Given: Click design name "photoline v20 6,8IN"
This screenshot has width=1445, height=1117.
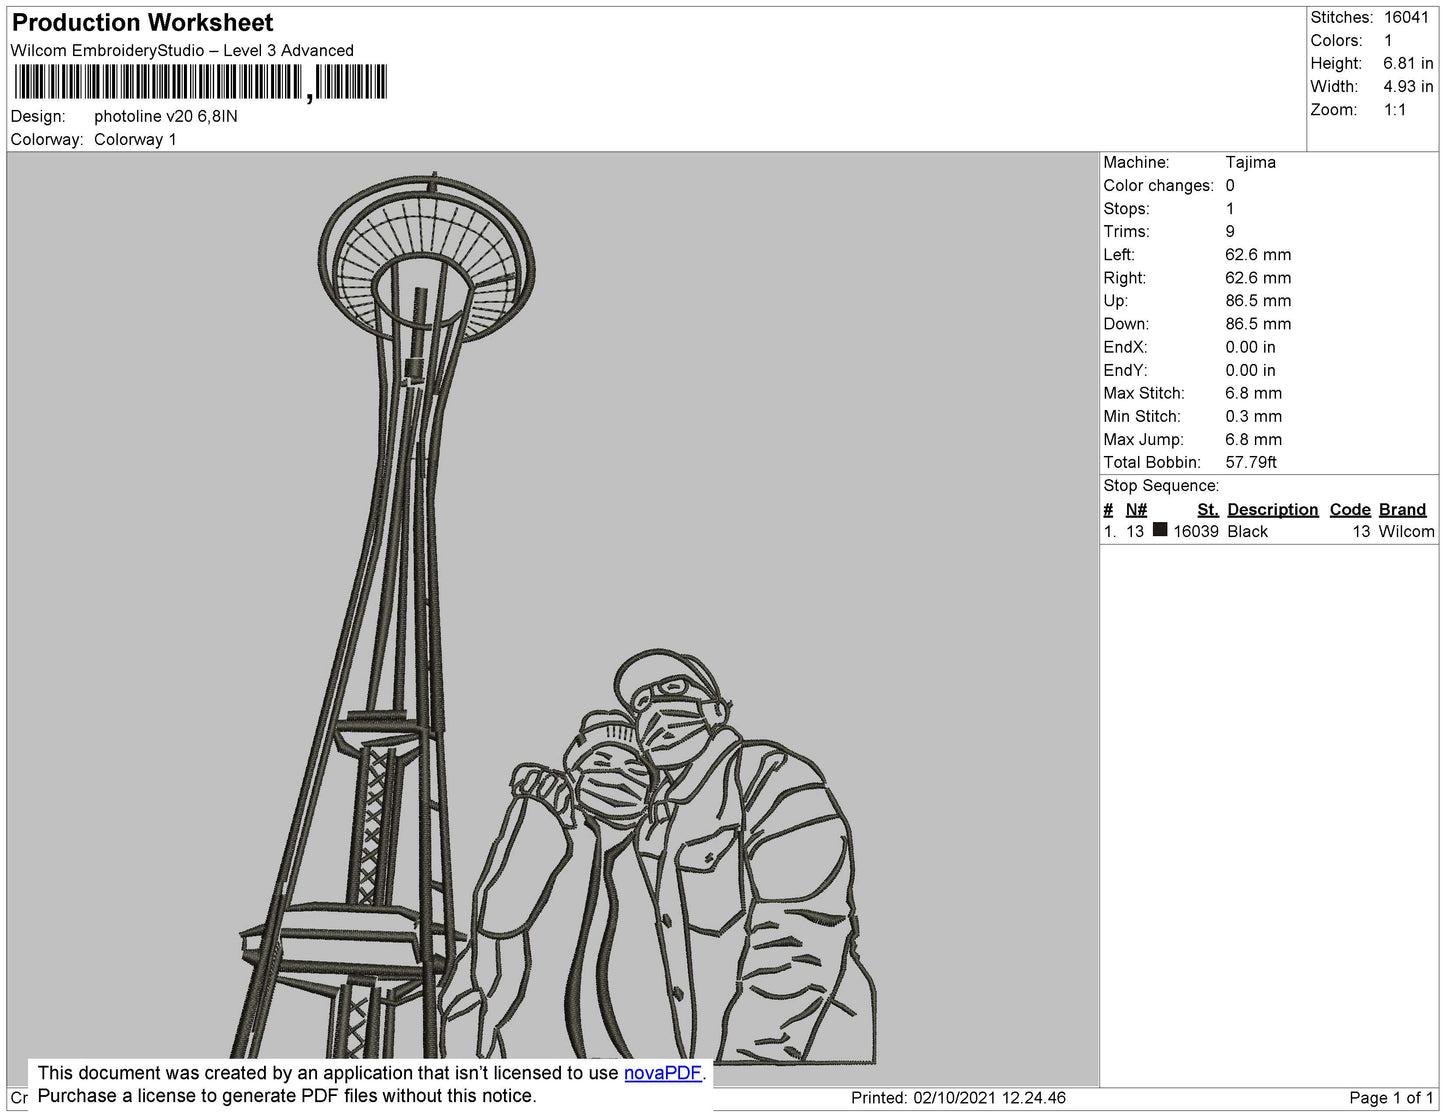Looking at the screenshot, I should [166, 116].
